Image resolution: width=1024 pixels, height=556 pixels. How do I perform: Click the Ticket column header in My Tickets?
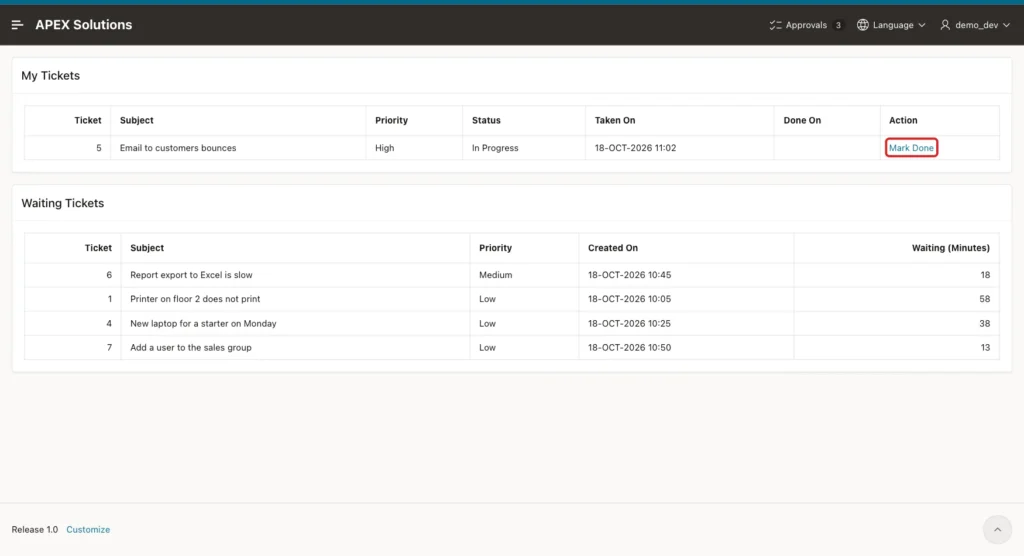88,120
